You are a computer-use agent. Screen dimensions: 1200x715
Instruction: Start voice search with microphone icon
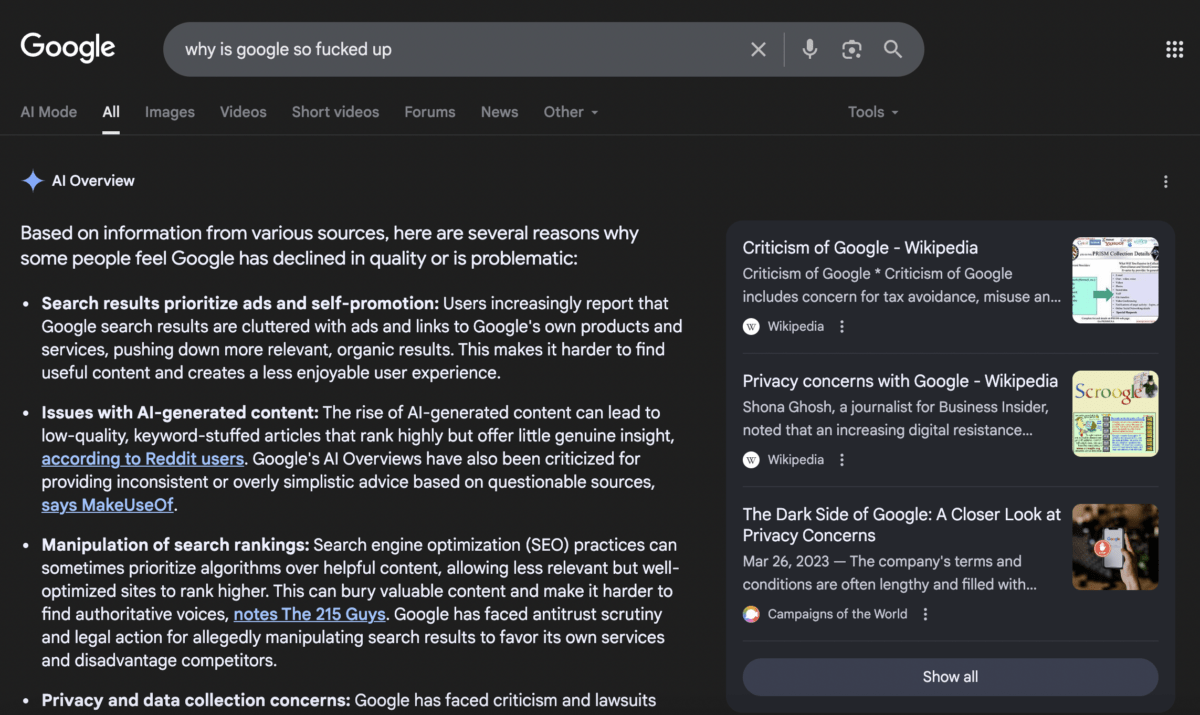(x=809, y=49)
